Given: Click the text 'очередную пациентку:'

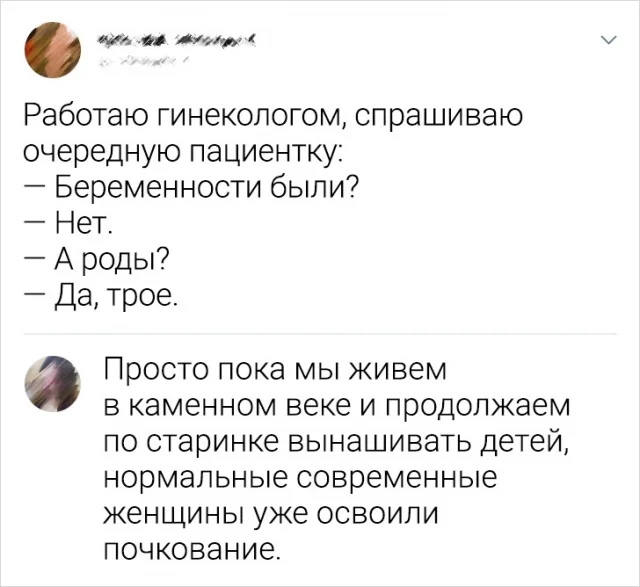Looking at the screenshot, I should (x=183, y=154).
